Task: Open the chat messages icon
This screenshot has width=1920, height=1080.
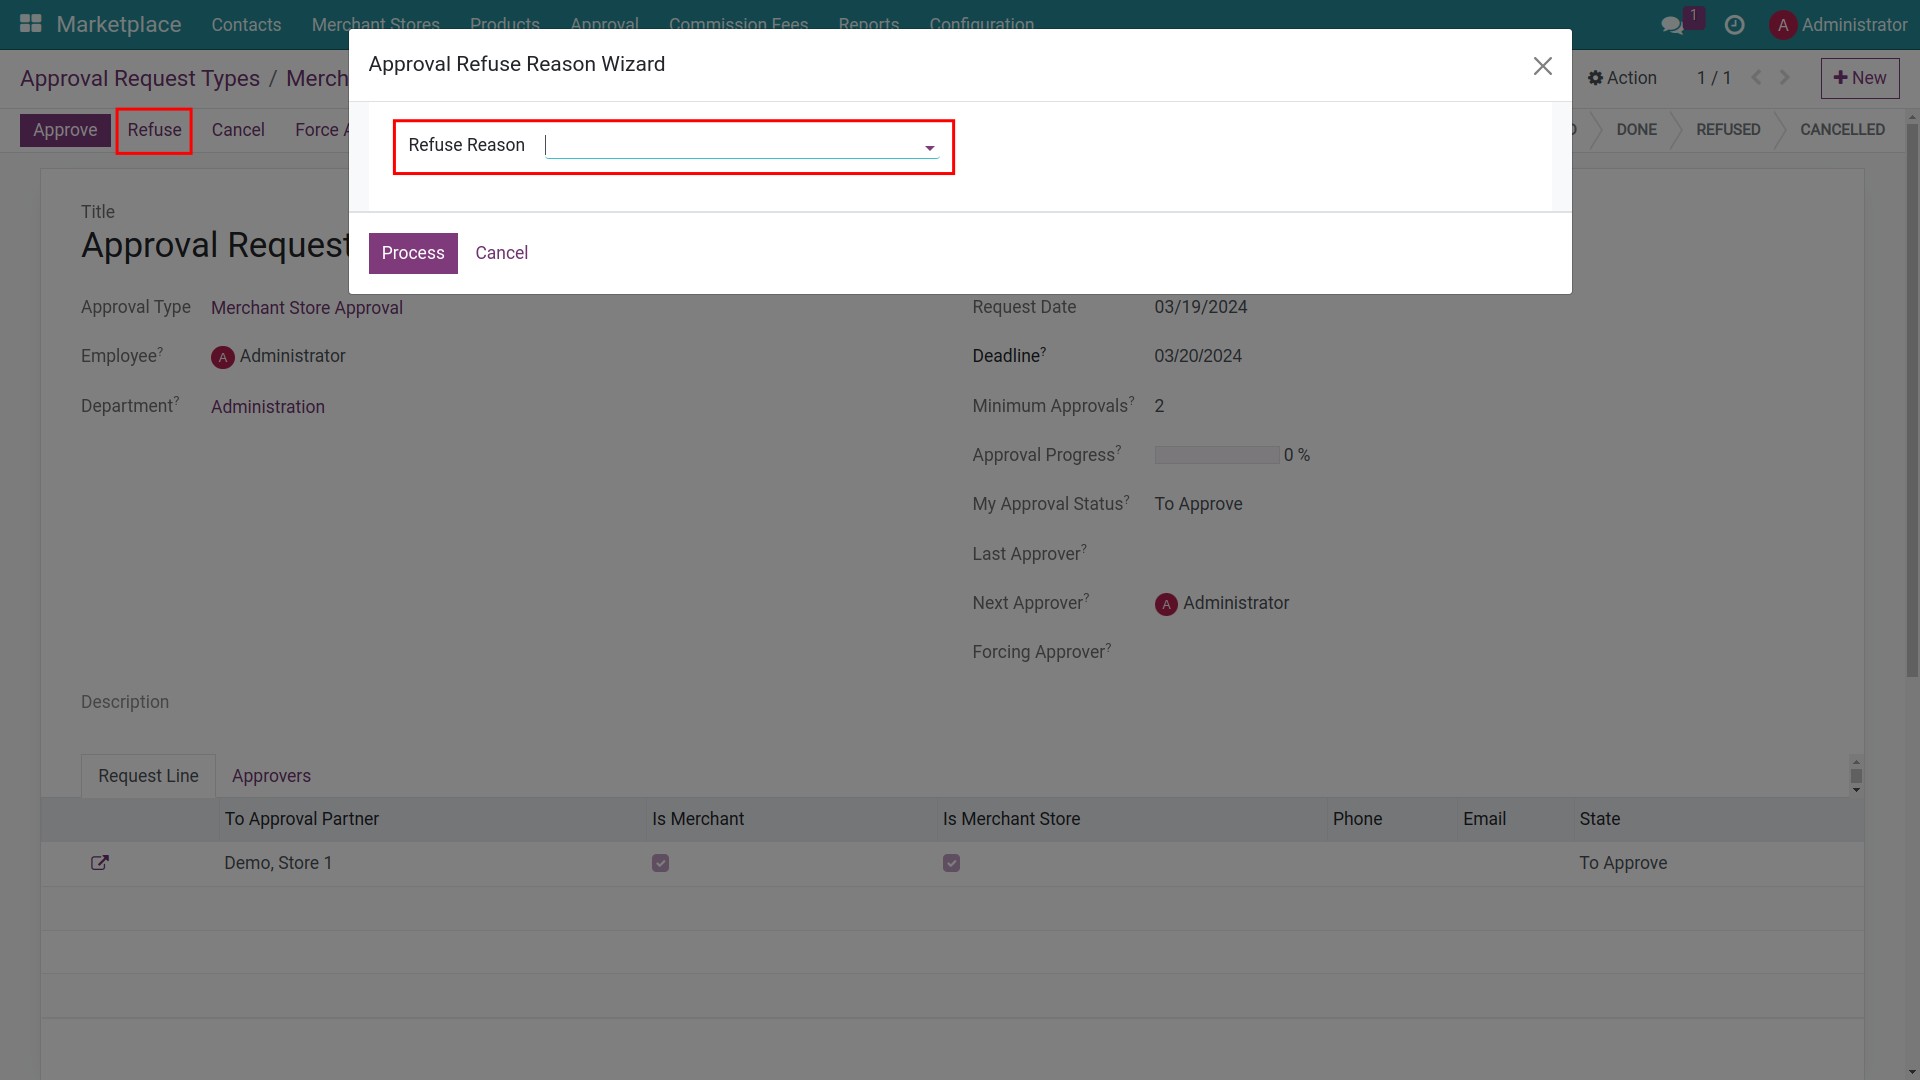Action: 1672,25
